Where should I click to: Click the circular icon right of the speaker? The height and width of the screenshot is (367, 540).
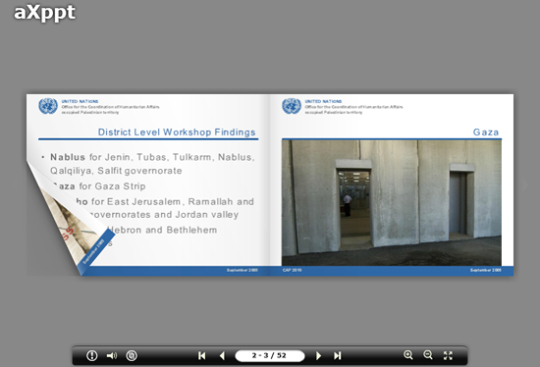[132, 355]
